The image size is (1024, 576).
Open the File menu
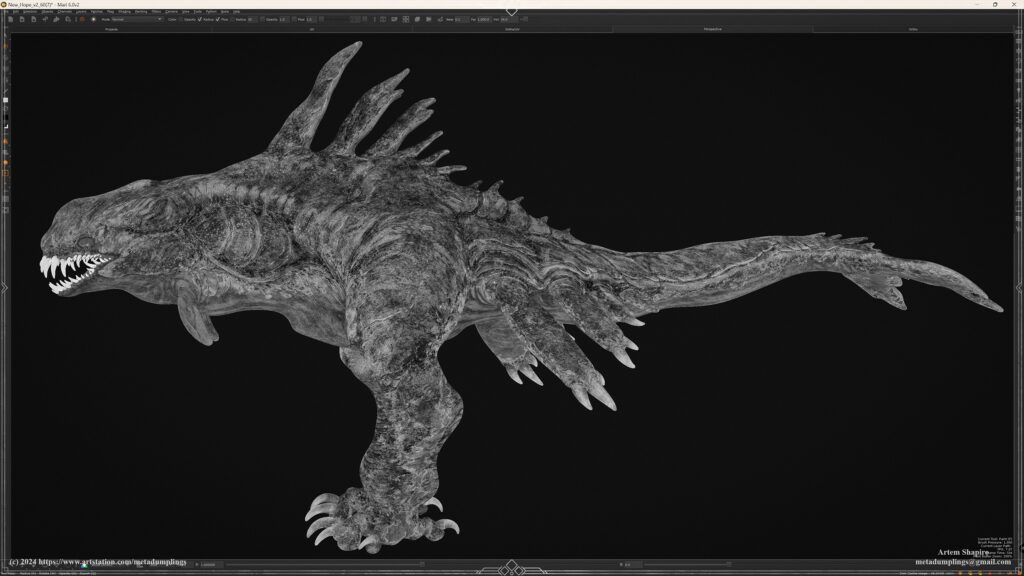6,11
